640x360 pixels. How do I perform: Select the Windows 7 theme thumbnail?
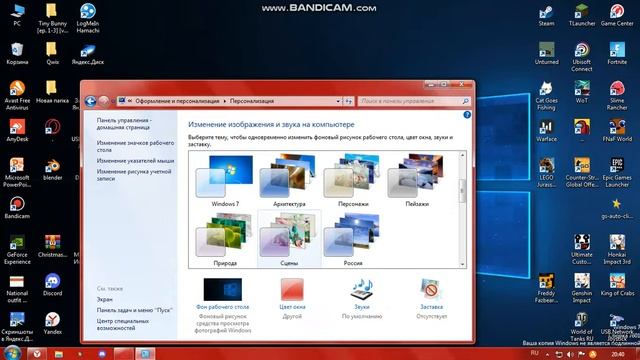225,176
